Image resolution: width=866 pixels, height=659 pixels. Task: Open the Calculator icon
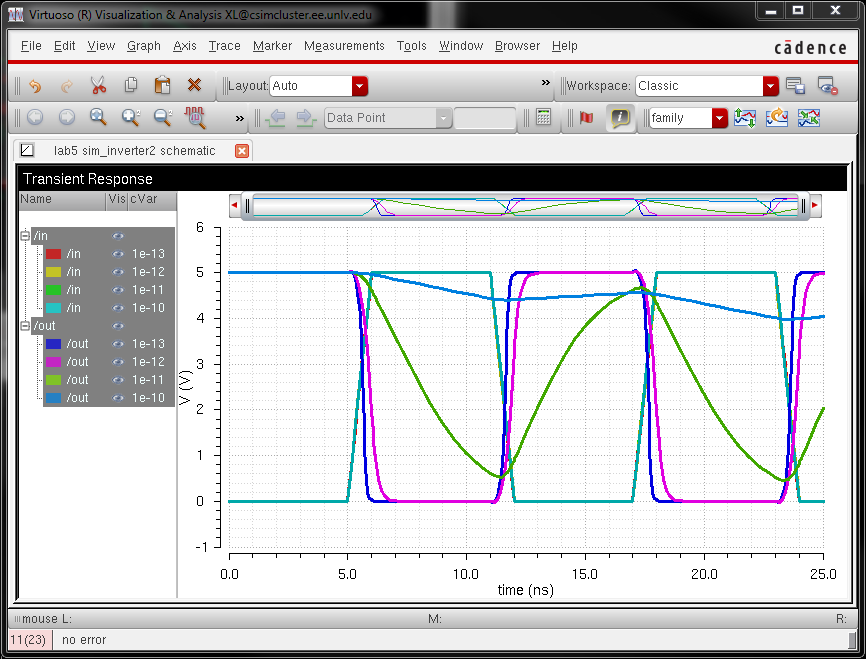click(x=543, y=118)
